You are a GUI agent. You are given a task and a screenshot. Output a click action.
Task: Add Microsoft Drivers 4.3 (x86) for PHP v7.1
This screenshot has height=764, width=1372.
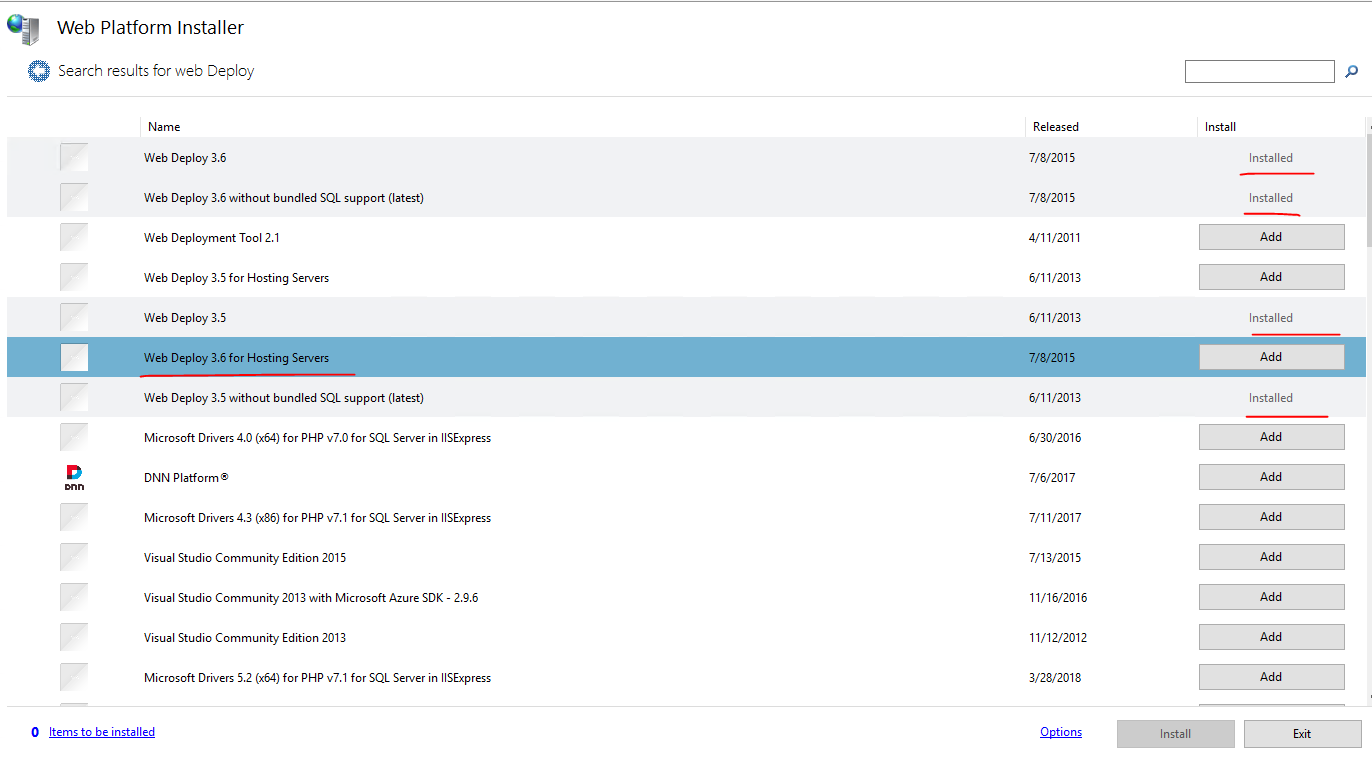pos(1271,517)
